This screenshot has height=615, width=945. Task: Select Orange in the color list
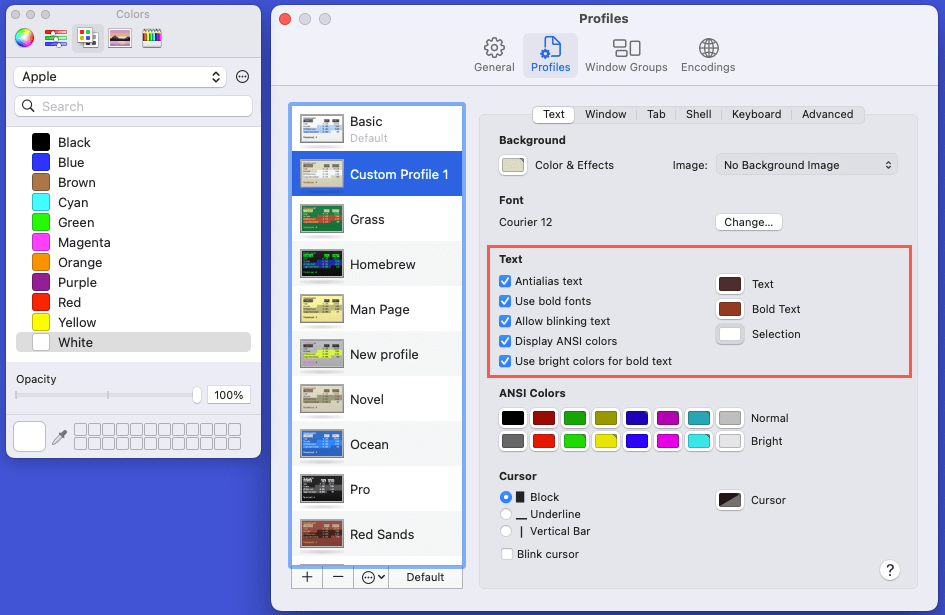133,262
